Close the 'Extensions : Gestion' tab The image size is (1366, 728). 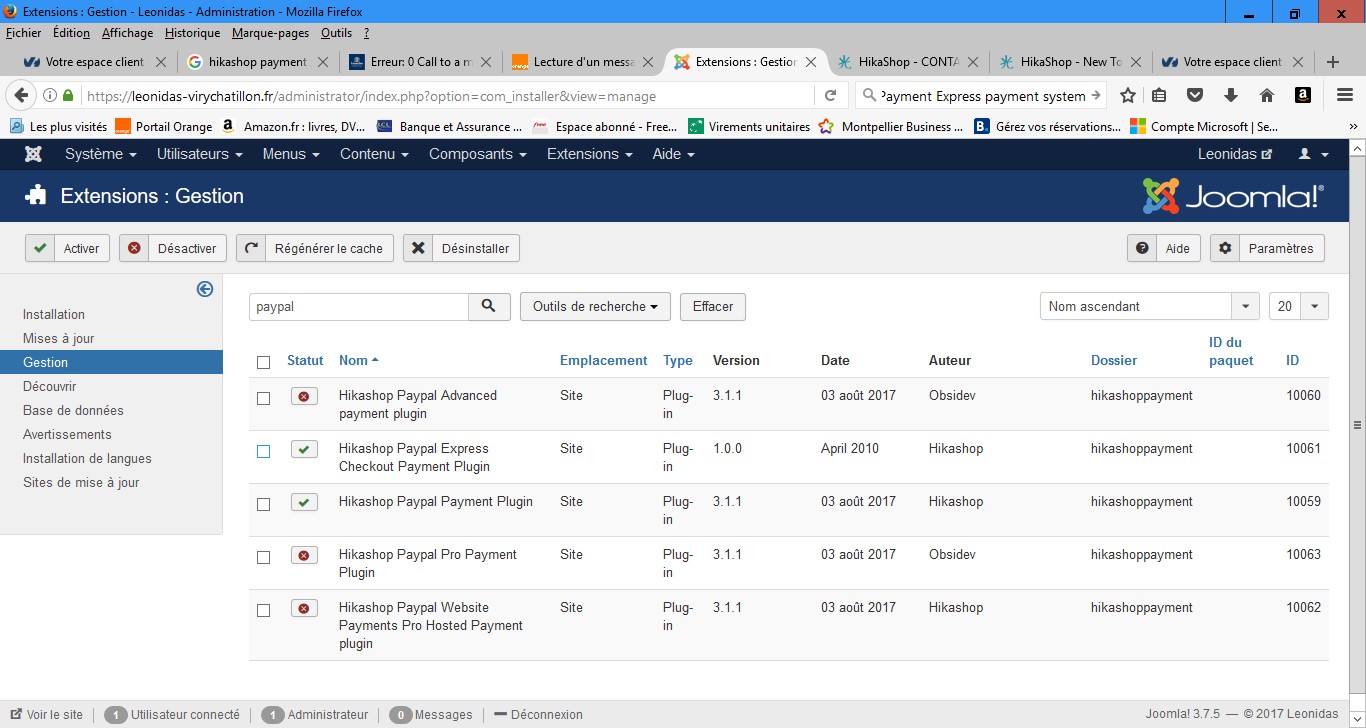tap(811, 62)
